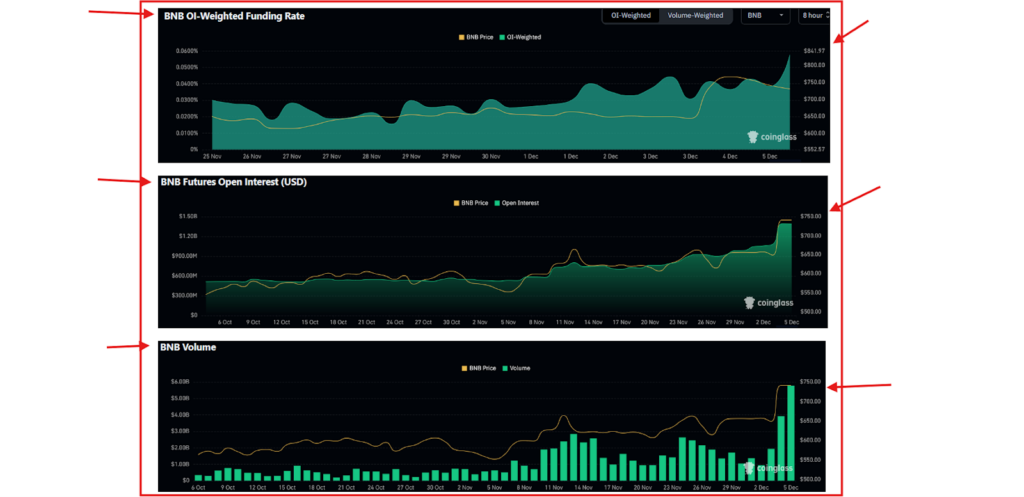Image resolution: width=1024 pixels, height=497 pixels.
Task: Click the 26 Nov date on funding chart
Action: pos(252,157)
